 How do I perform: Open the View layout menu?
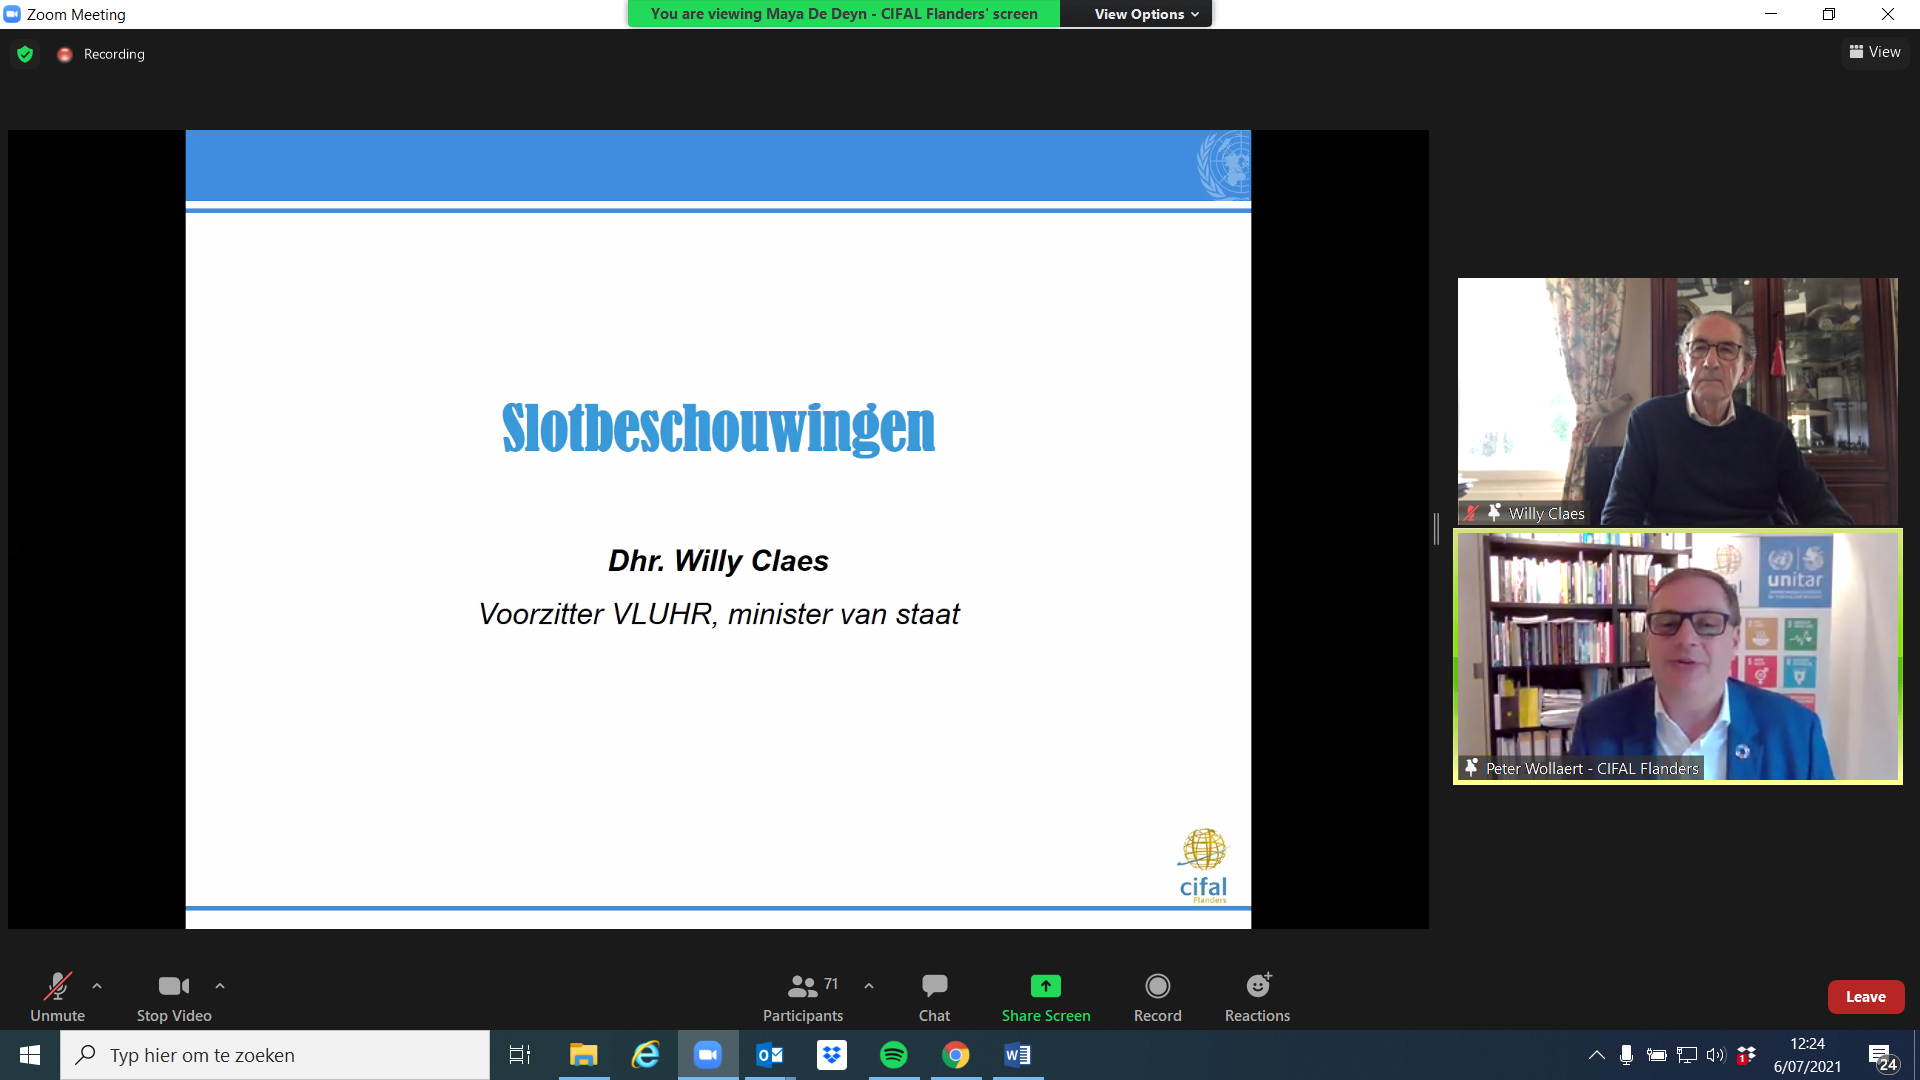[x=1875, y=52]
